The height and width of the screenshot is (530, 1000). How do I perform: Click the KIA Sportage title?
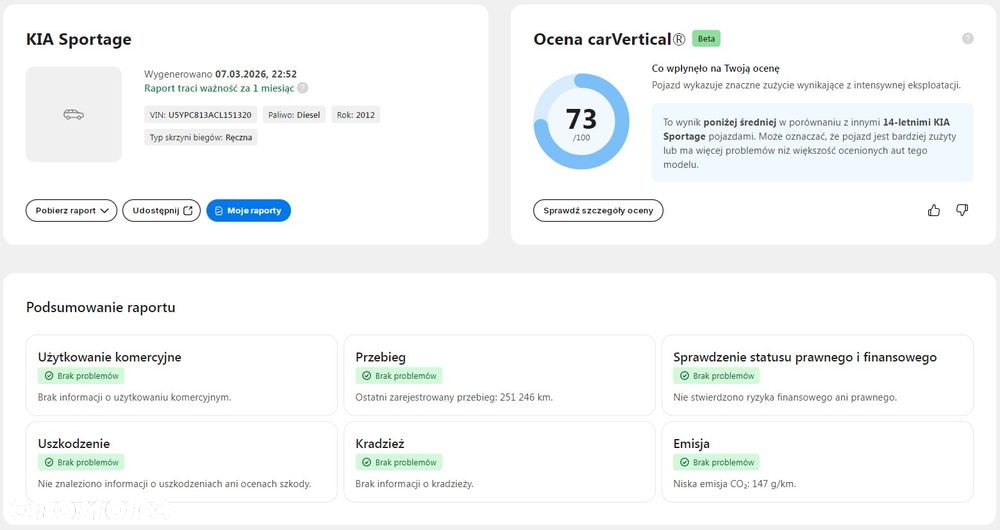pos(78,40)
